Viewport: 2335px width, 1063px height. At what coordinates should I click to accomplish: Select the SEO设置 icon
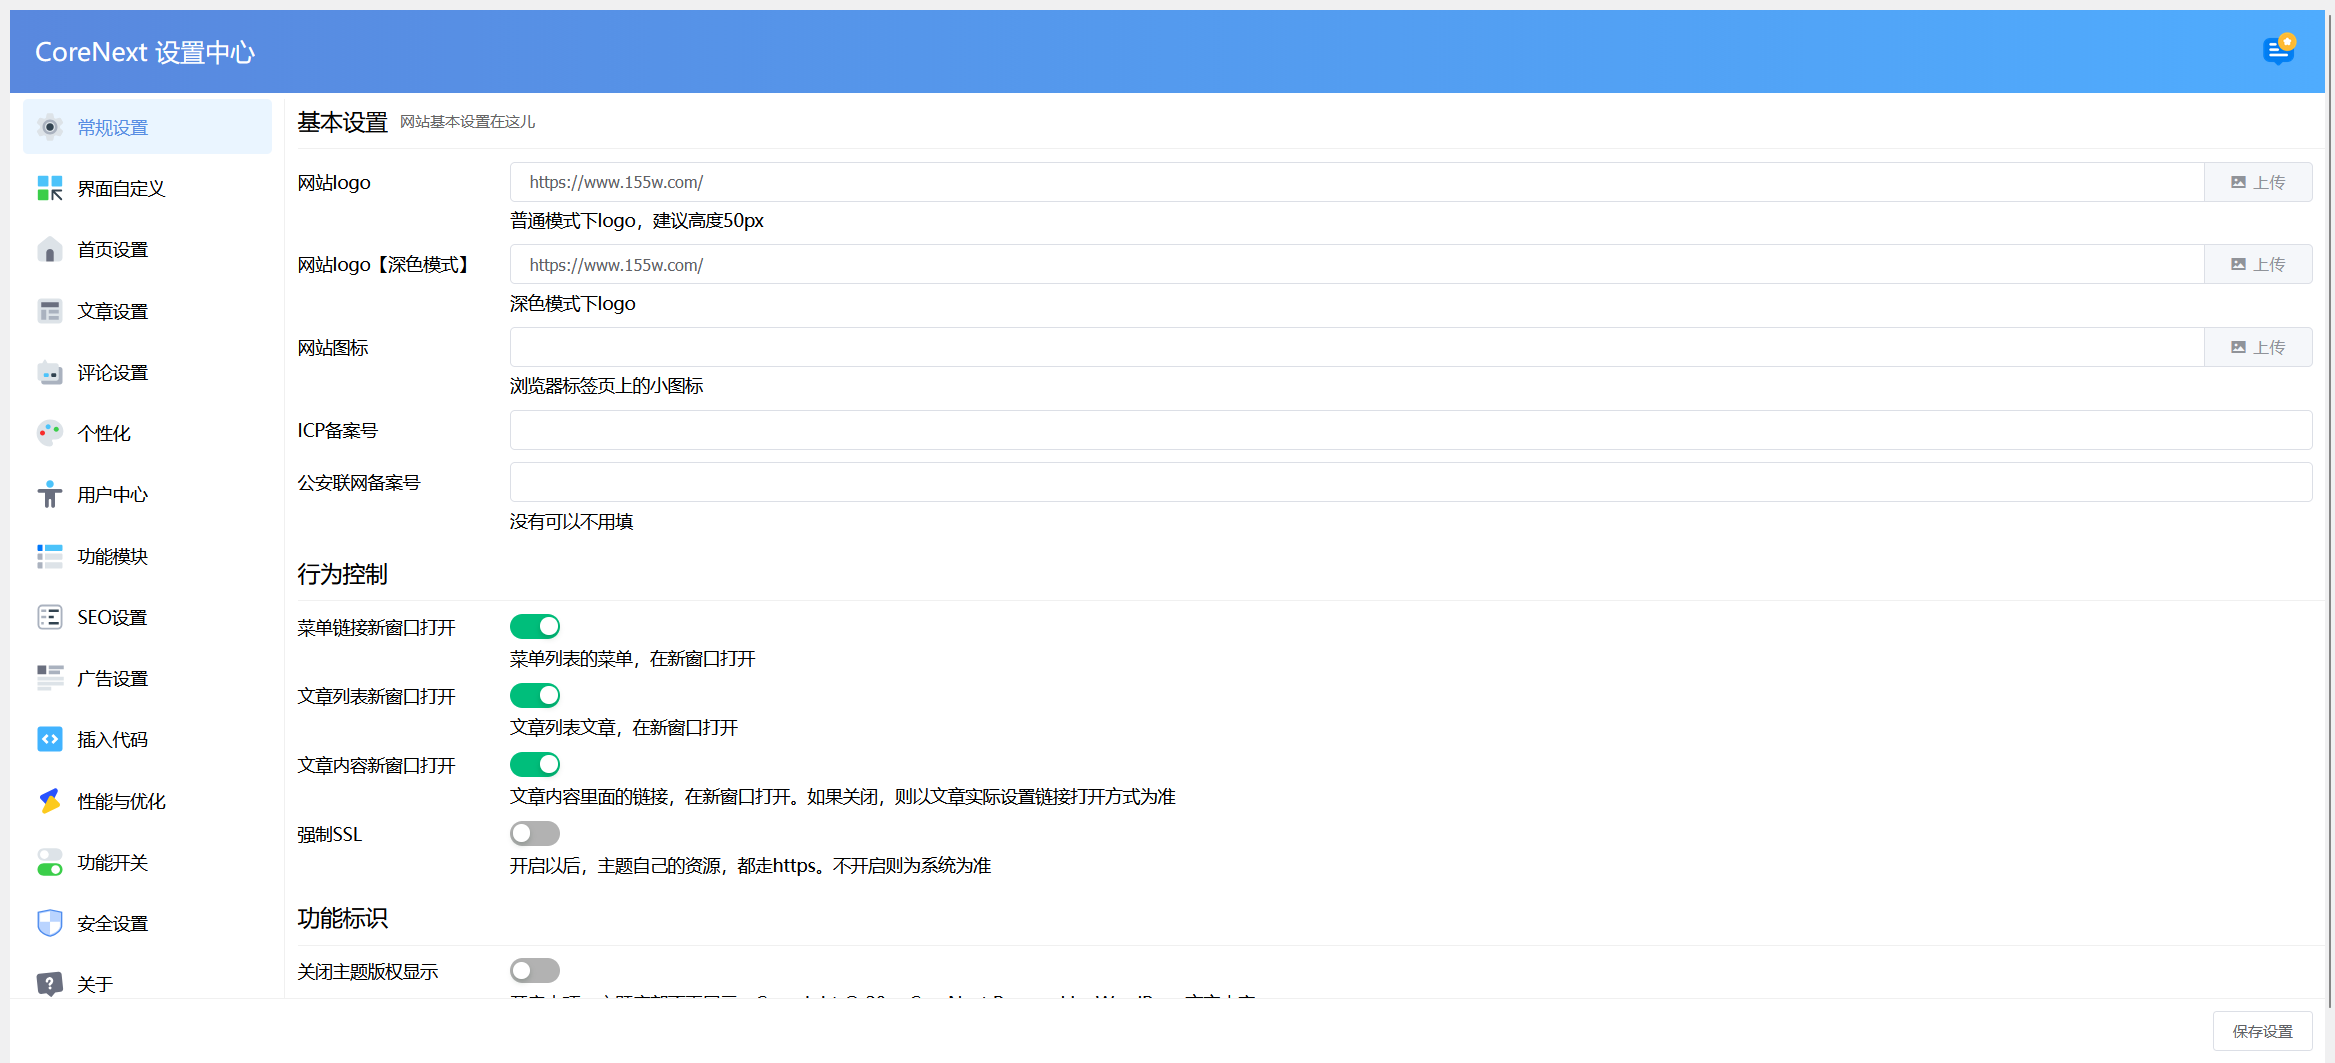click(50, 617)
